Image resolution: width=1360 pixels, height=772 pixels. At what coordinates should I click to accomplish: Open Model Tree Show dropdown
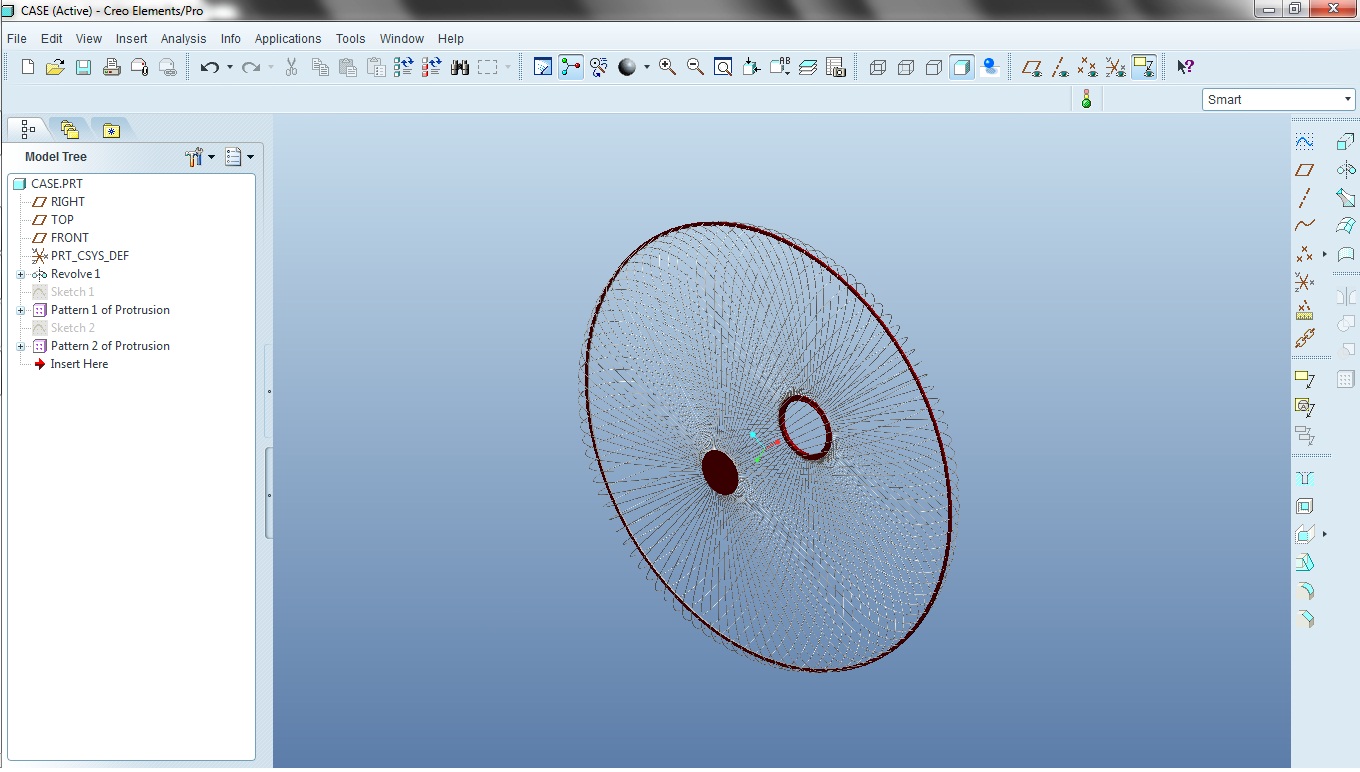coord(239,157)
